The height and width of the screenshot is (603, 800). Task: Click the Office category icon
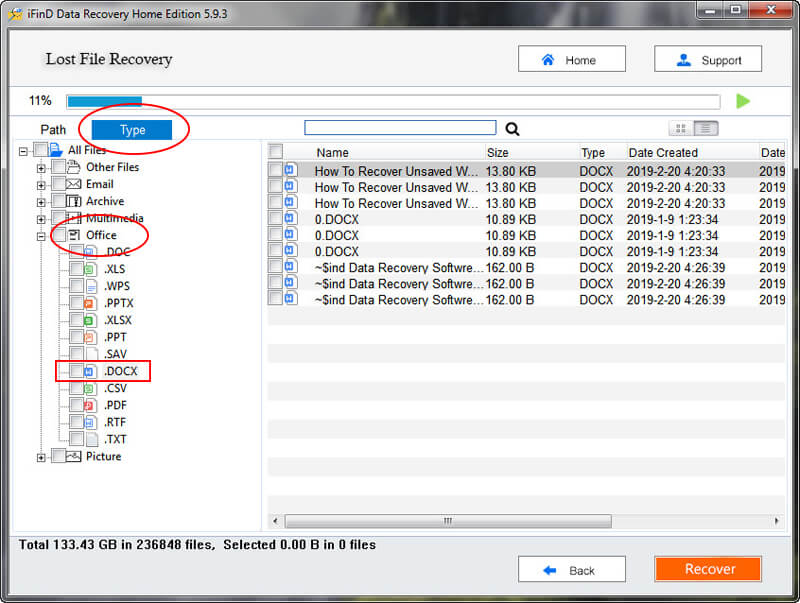[x=74, y=235]
